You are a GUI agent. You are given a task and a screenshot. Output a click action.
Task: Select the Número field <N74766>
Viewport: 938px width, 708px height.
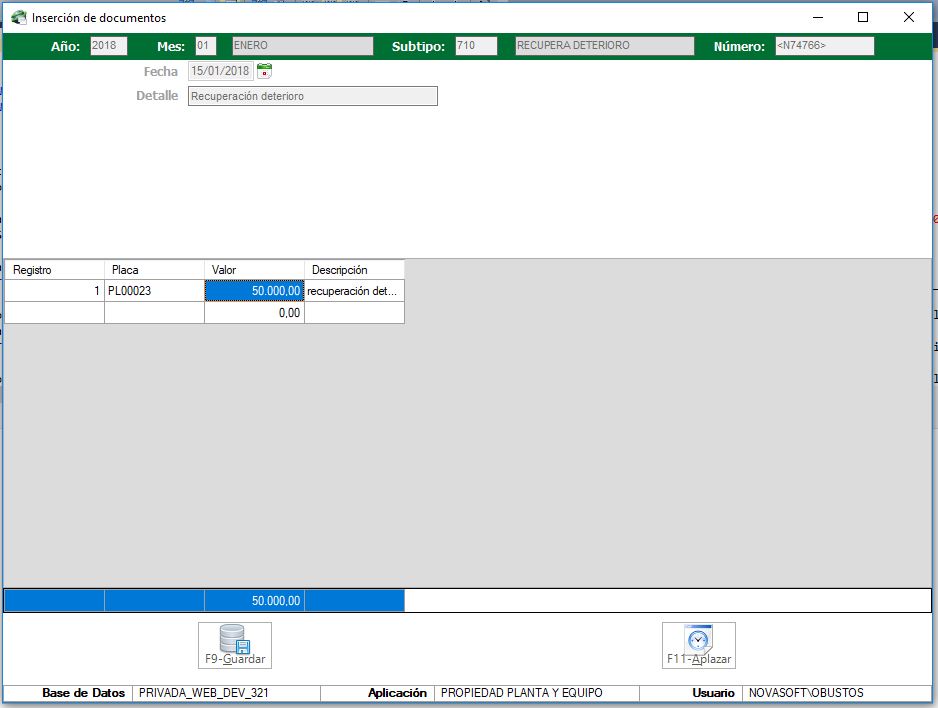(x=824, y=46)
